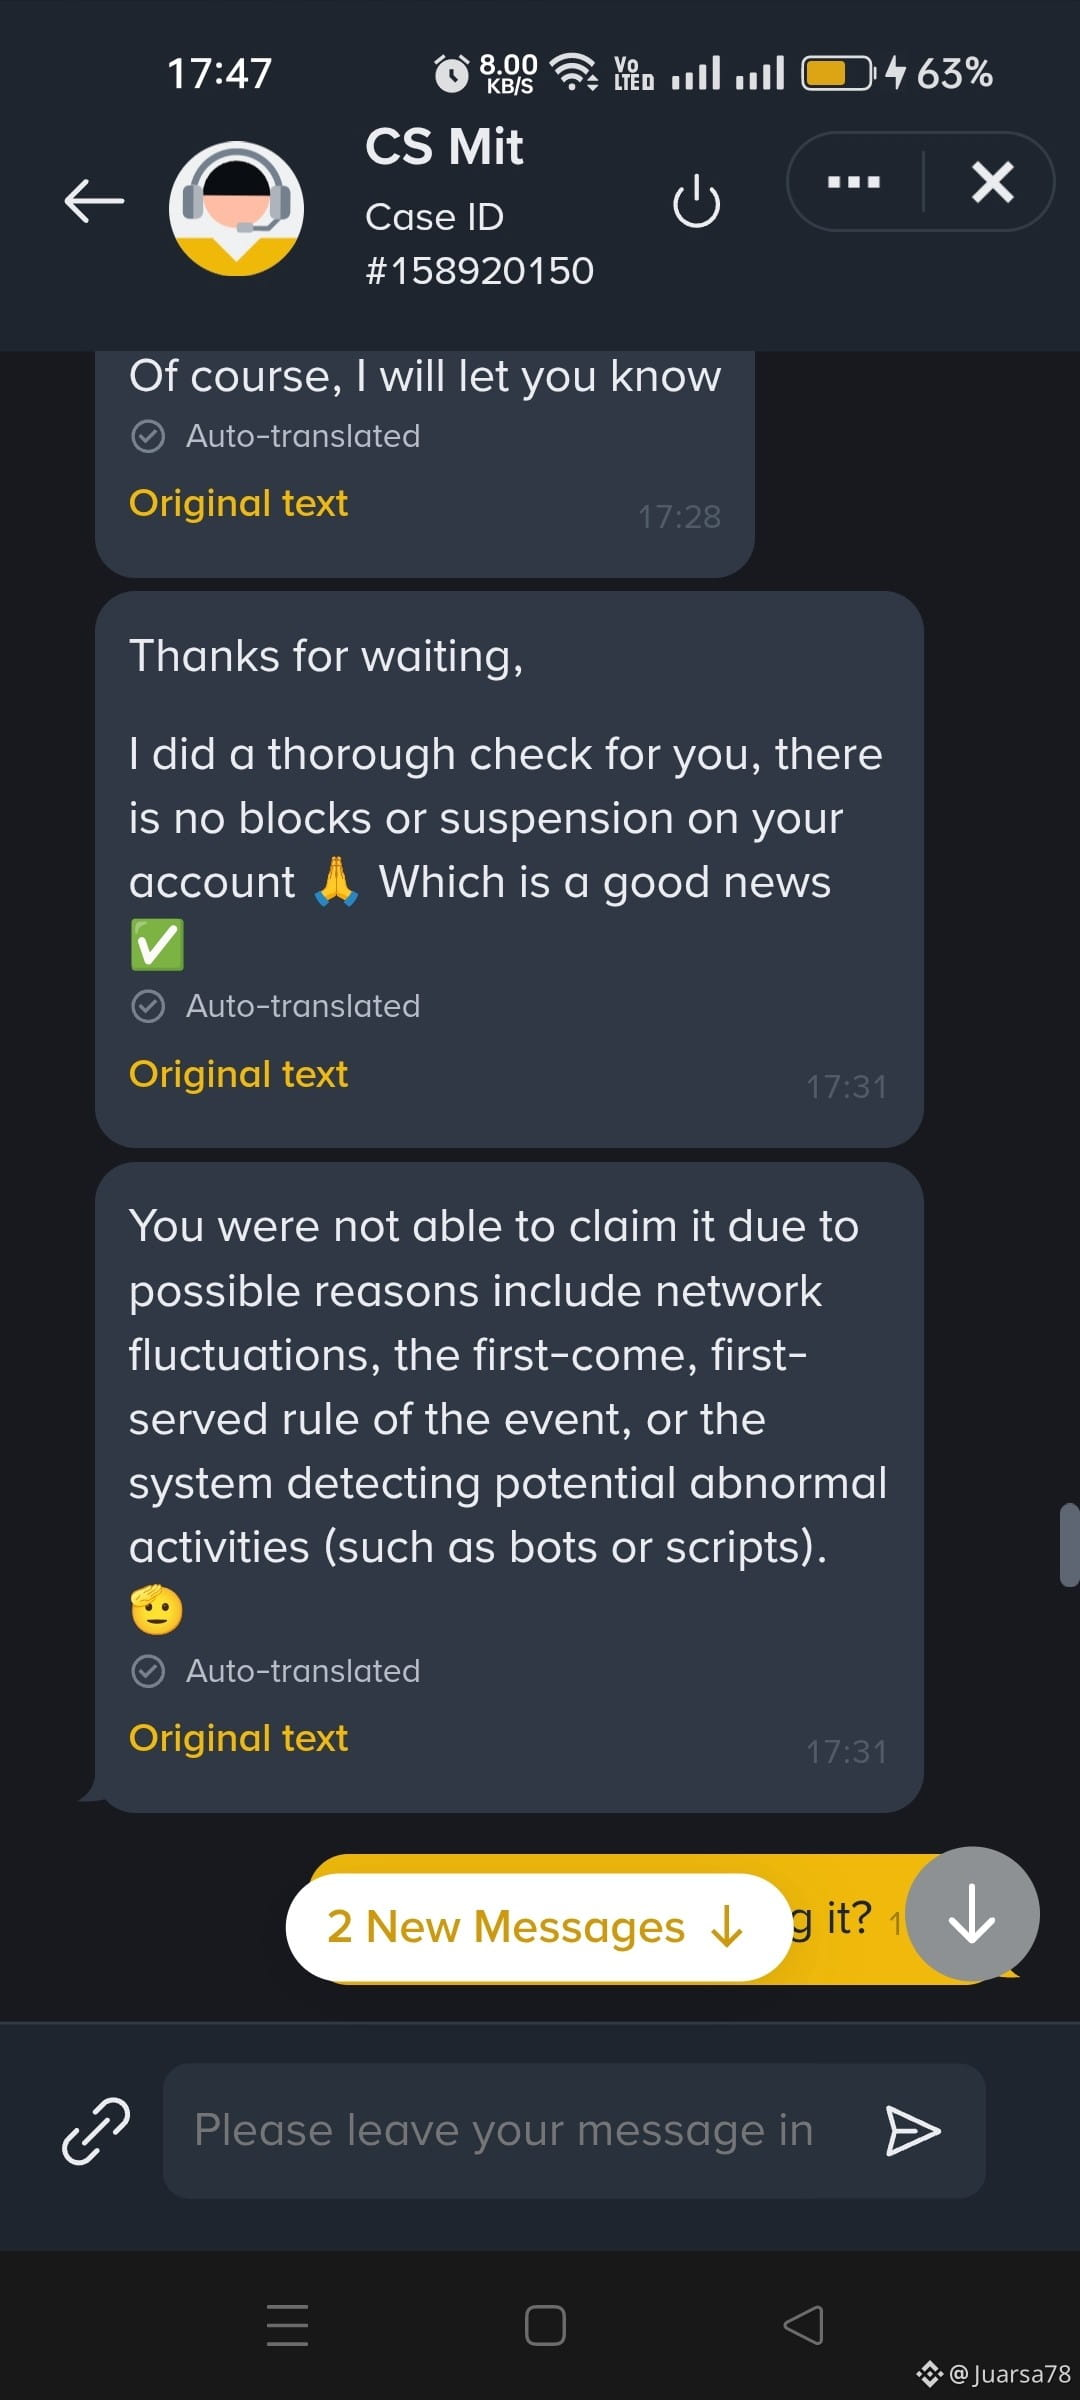Image resolution: width=1080 pixels, height=2400 pixels.
Task: Open the three-dots more options menu
Action: [x=854, y=182]
